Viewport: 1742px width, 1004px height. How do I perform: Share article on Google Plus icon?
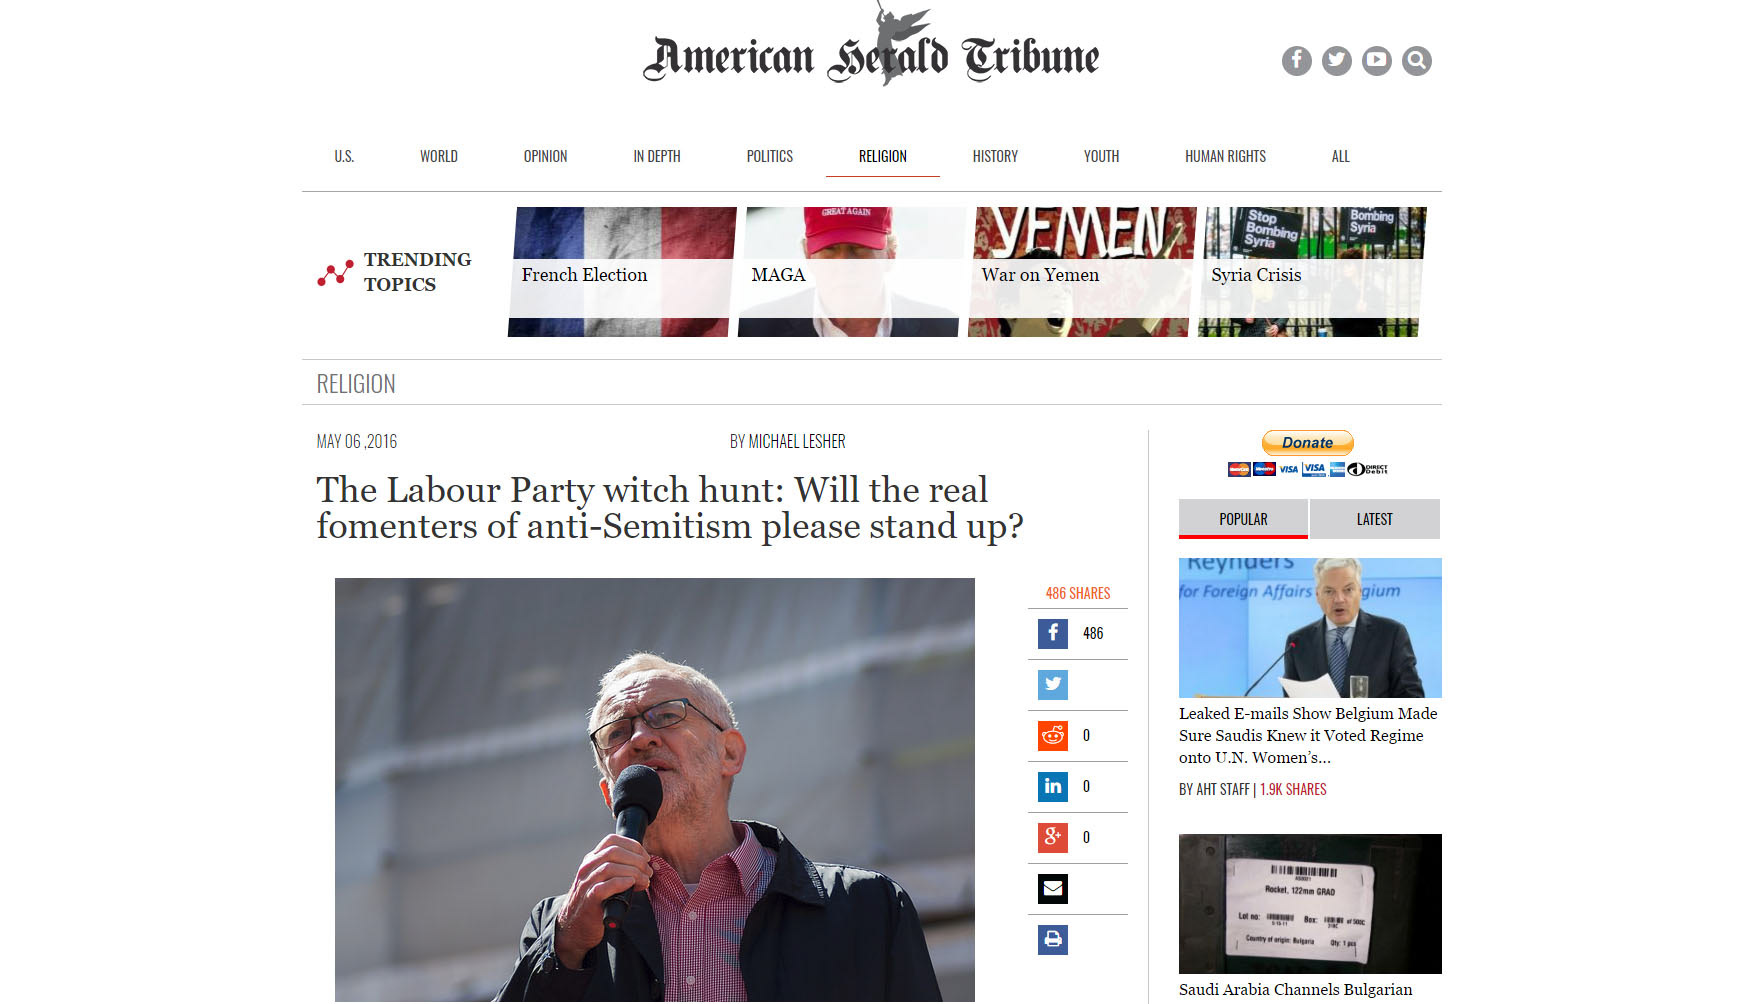click(1053, 838)
